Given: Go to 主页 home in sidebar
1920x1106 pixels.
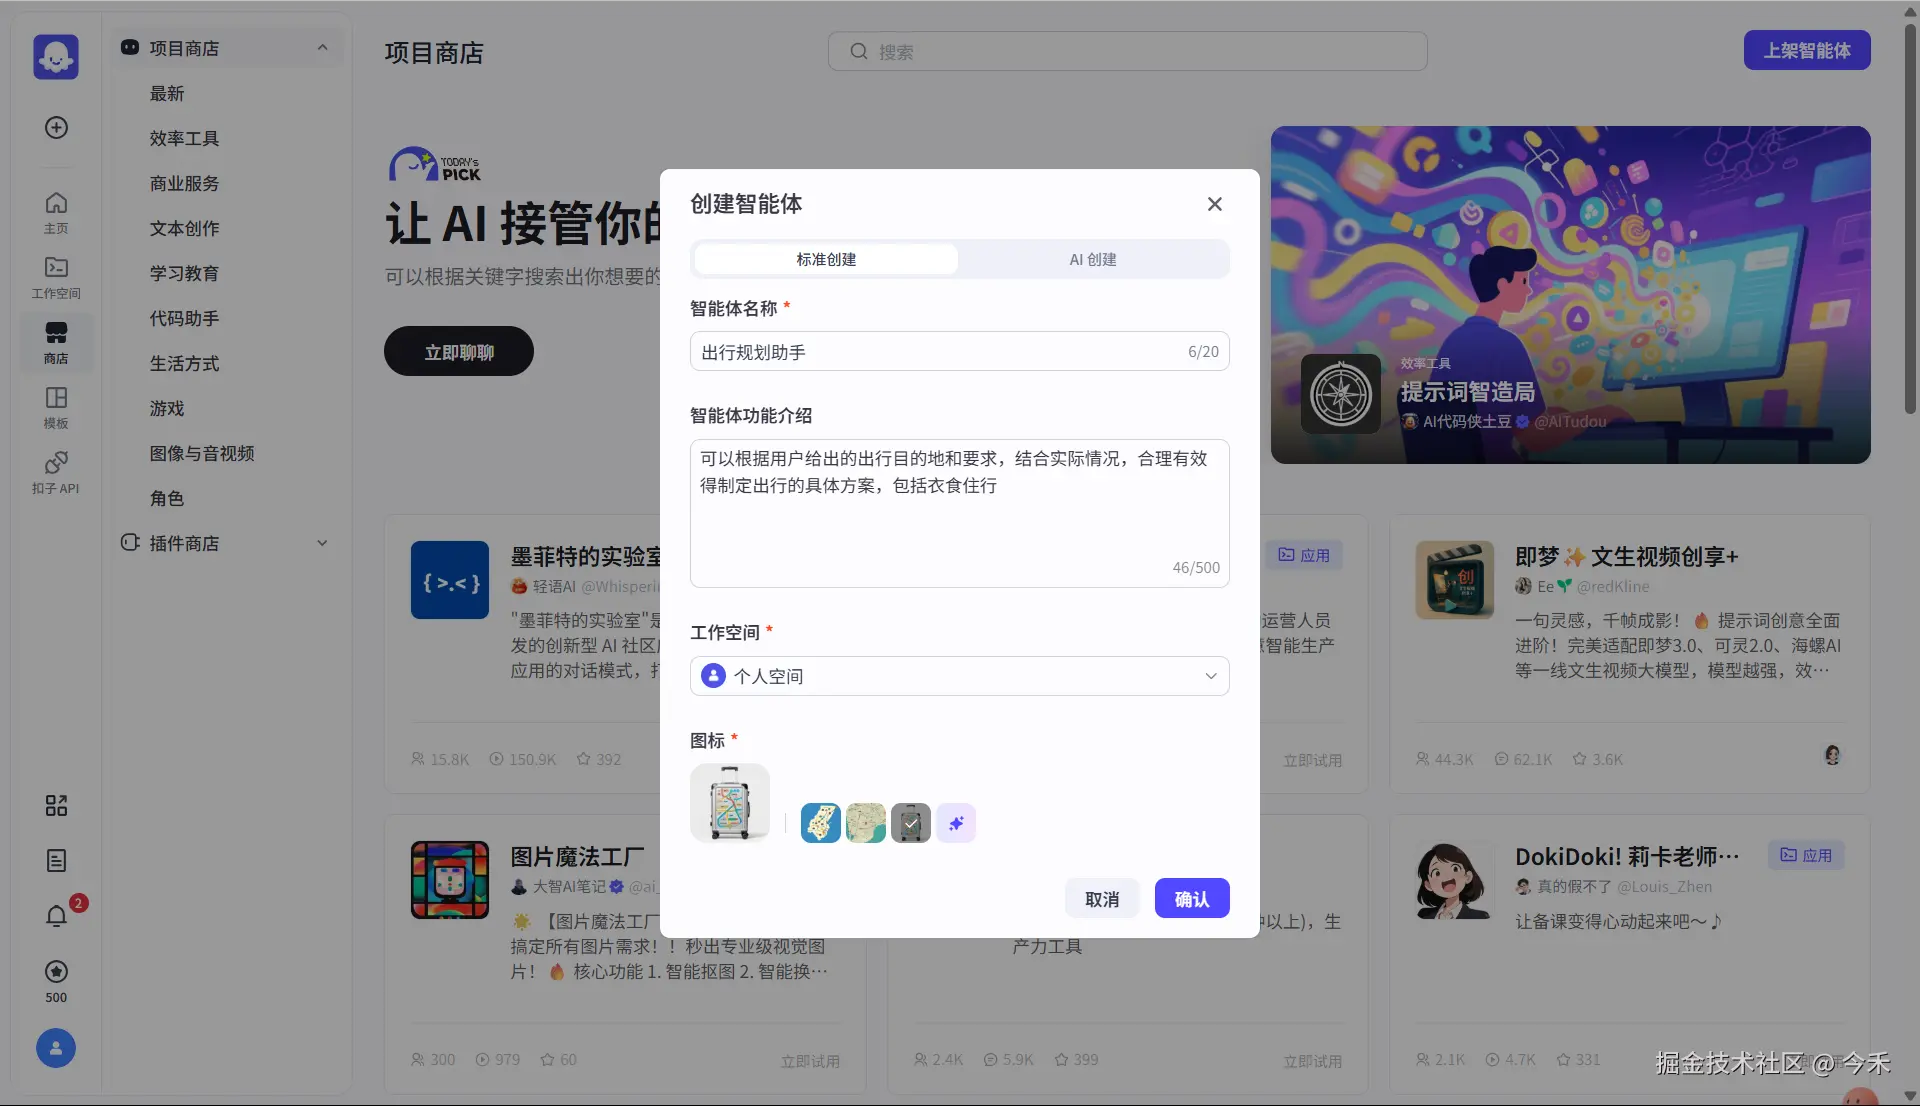Looking at the screenshot, I should point(57,212).
